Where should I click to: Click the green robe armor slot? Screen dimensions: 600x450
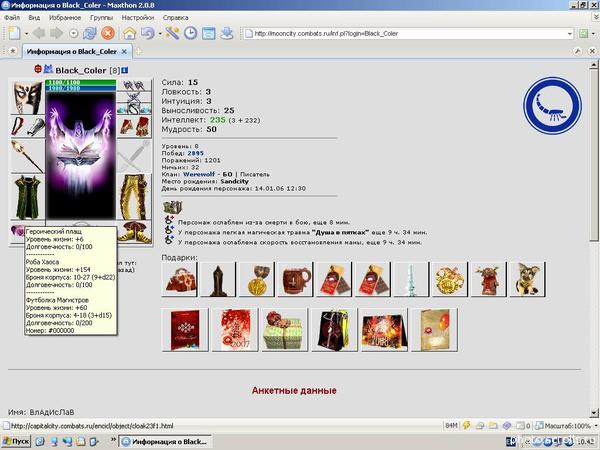click(27, 197)
